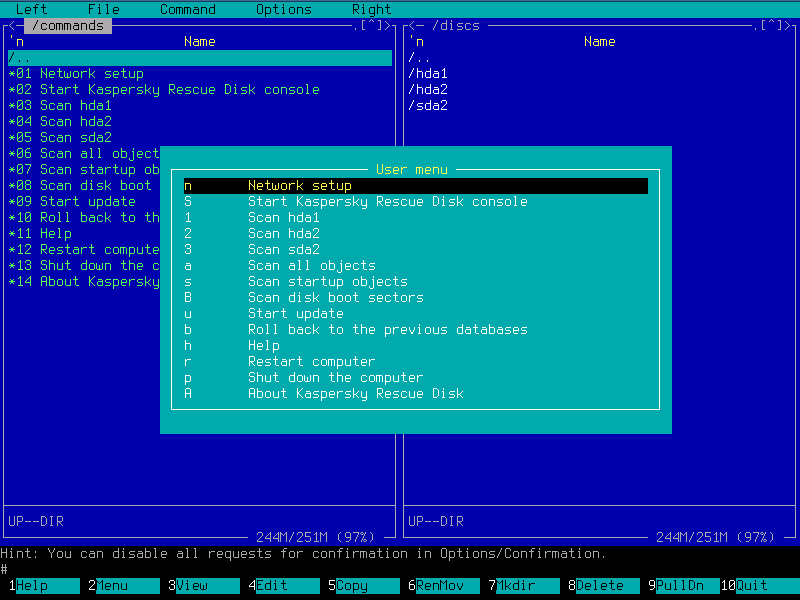Select *03 Scan hda1 in left panel

click(x=60, y=106)
